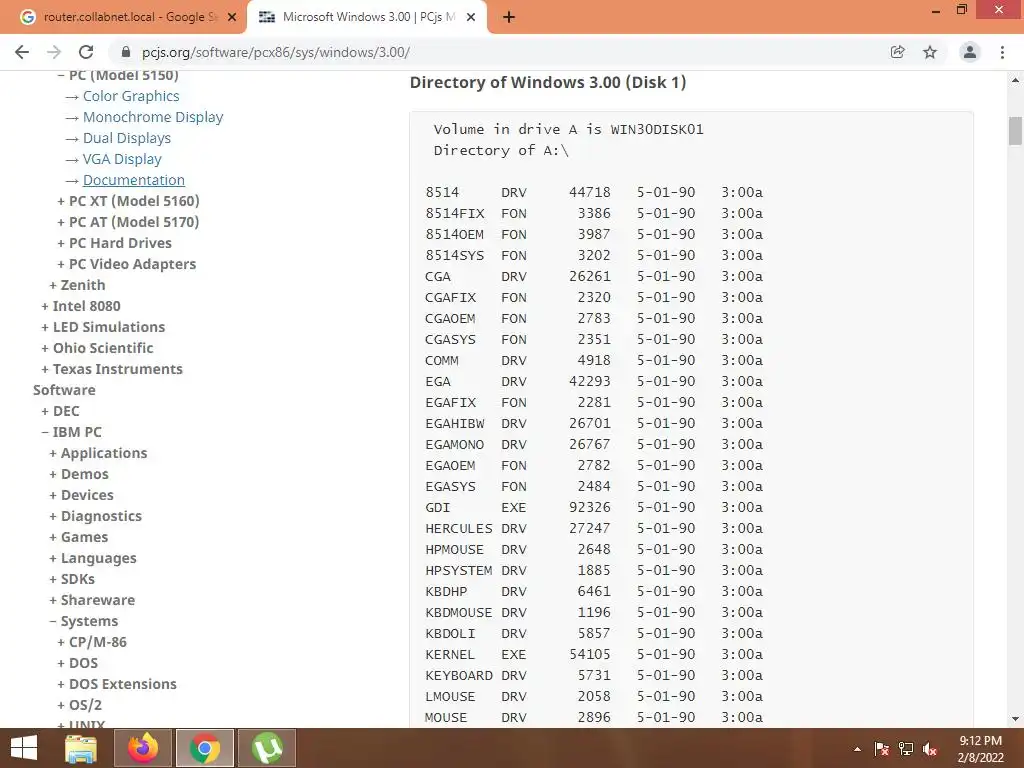Open uTorrent from the taskbar
Viewport: 1024px width, 768px height.
[x=267, y=748]
